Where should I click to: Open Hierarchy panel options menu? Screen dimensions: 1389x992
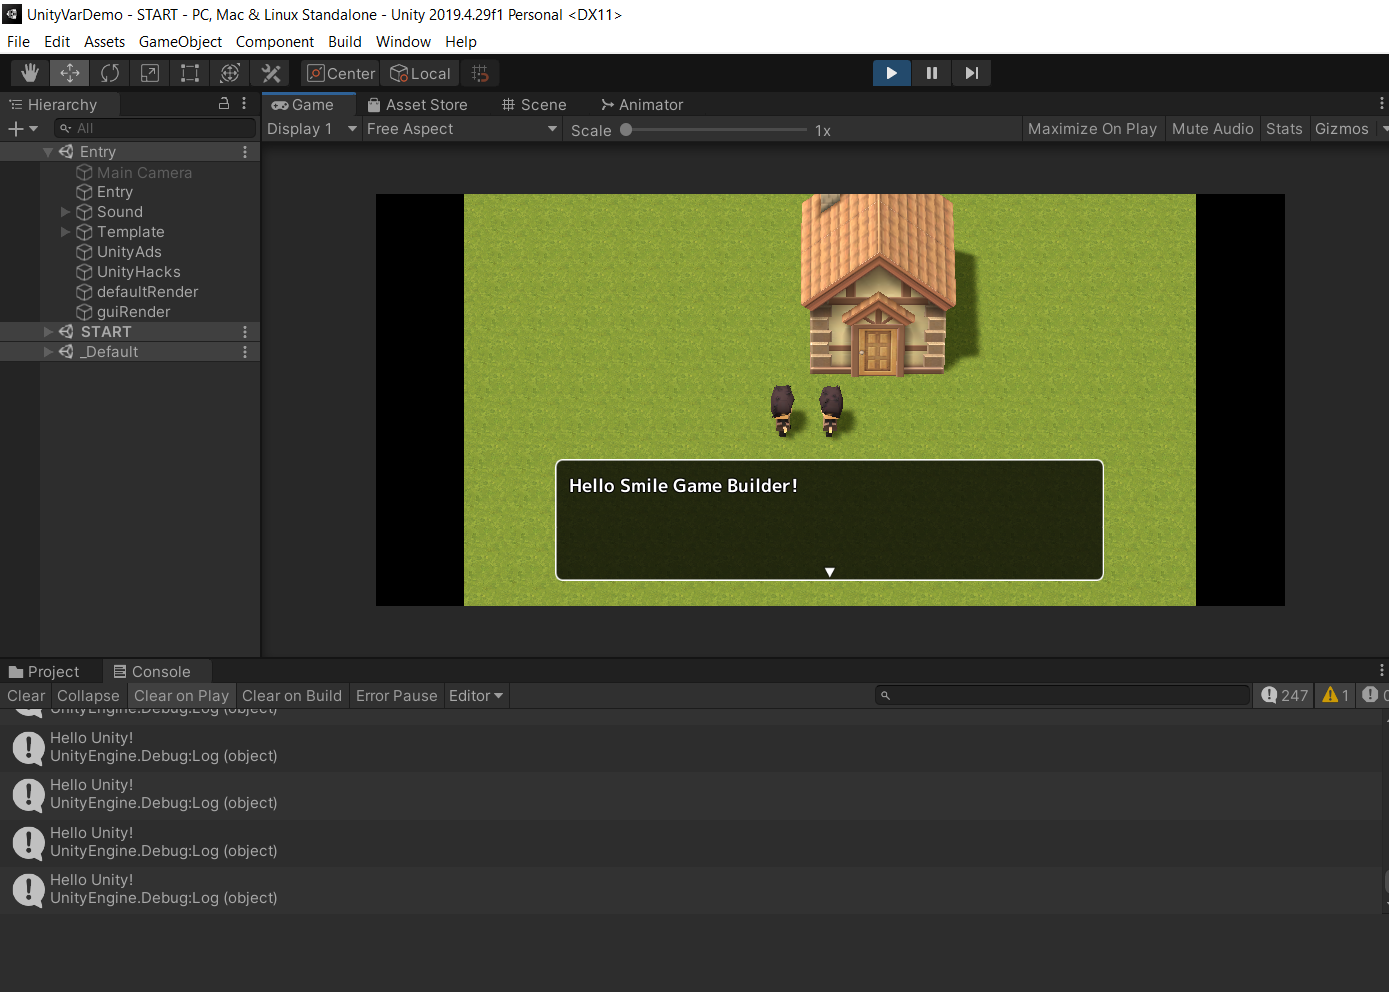click(244, 104)
